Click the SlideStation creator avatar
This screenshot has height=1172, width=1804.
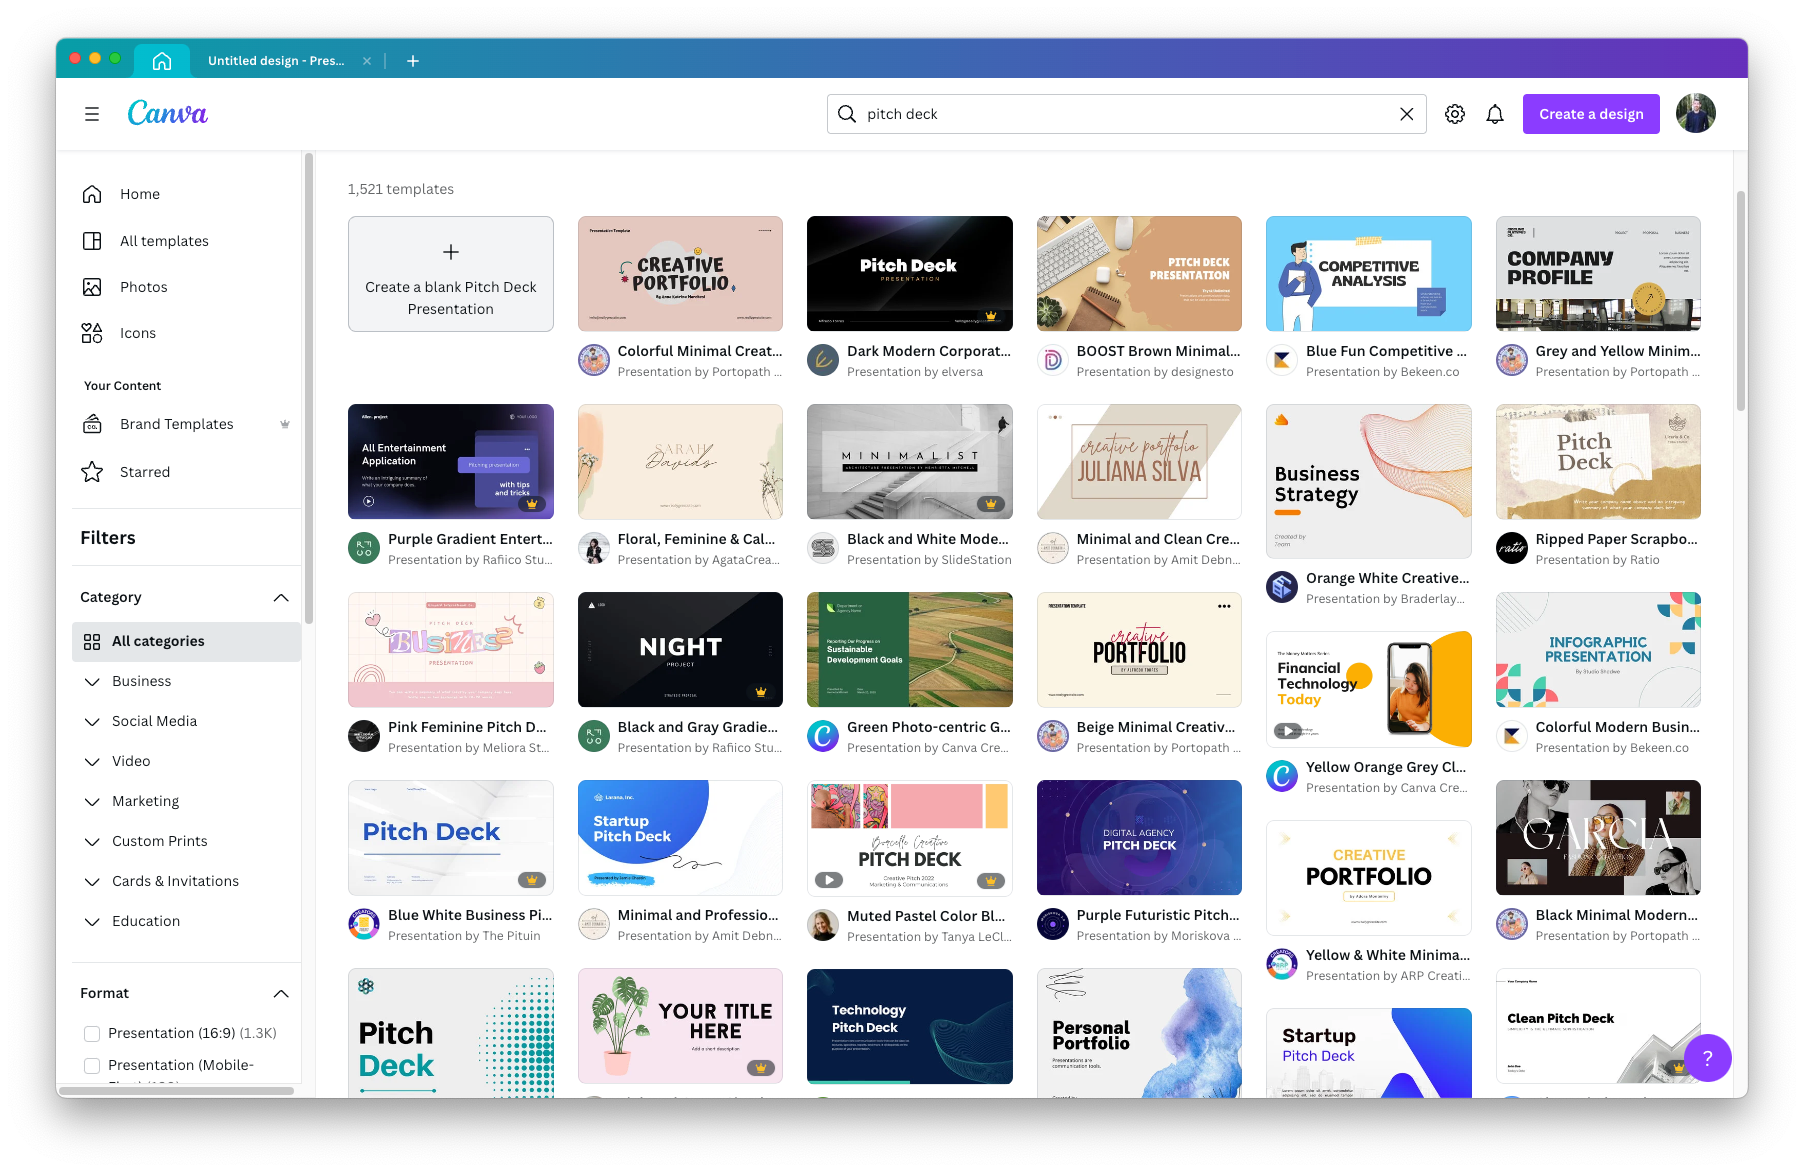point(823,548)
